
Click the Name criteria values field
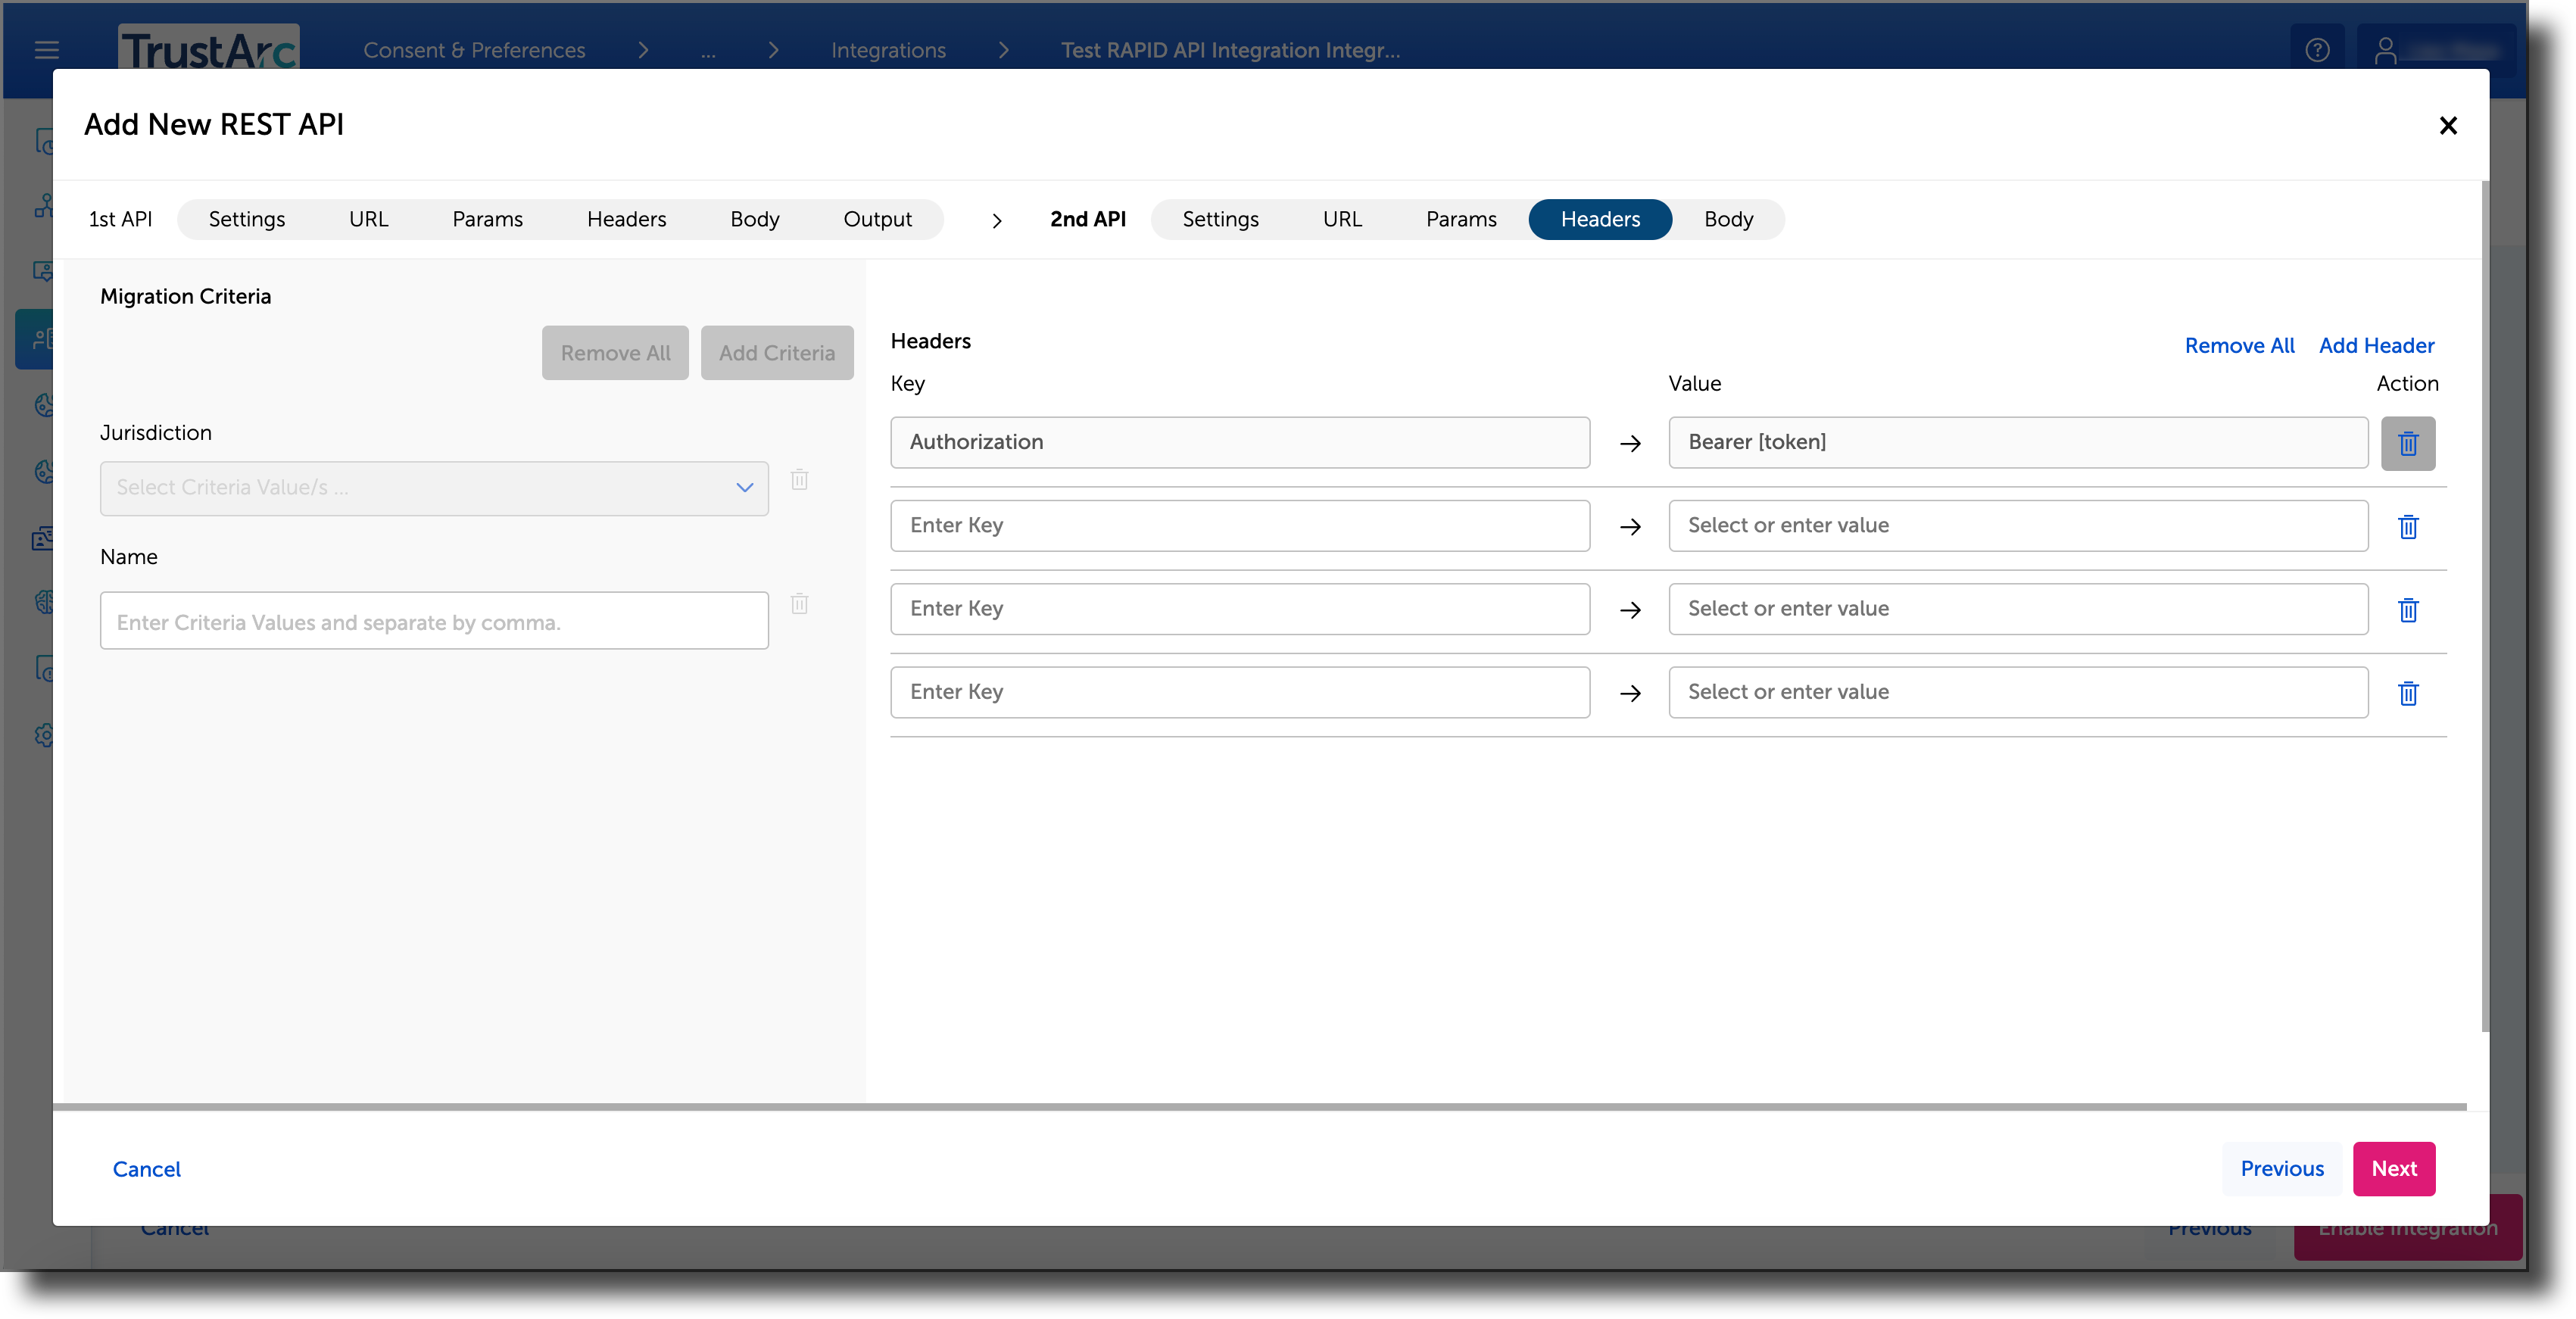tap(434, 621)
